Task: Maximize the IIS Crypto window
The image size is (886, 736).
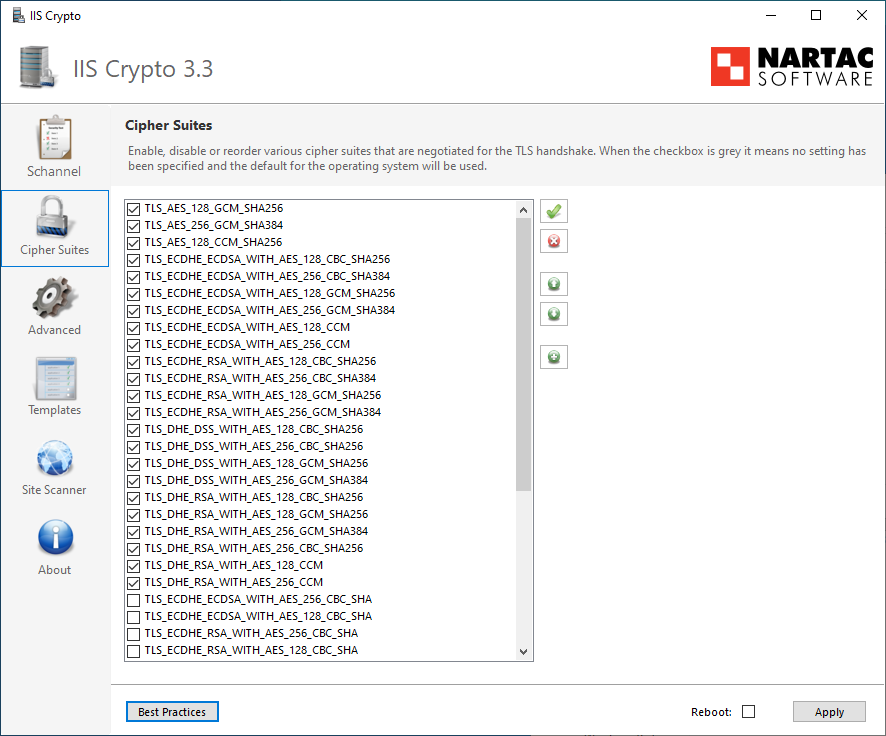Action: (816, 15)
